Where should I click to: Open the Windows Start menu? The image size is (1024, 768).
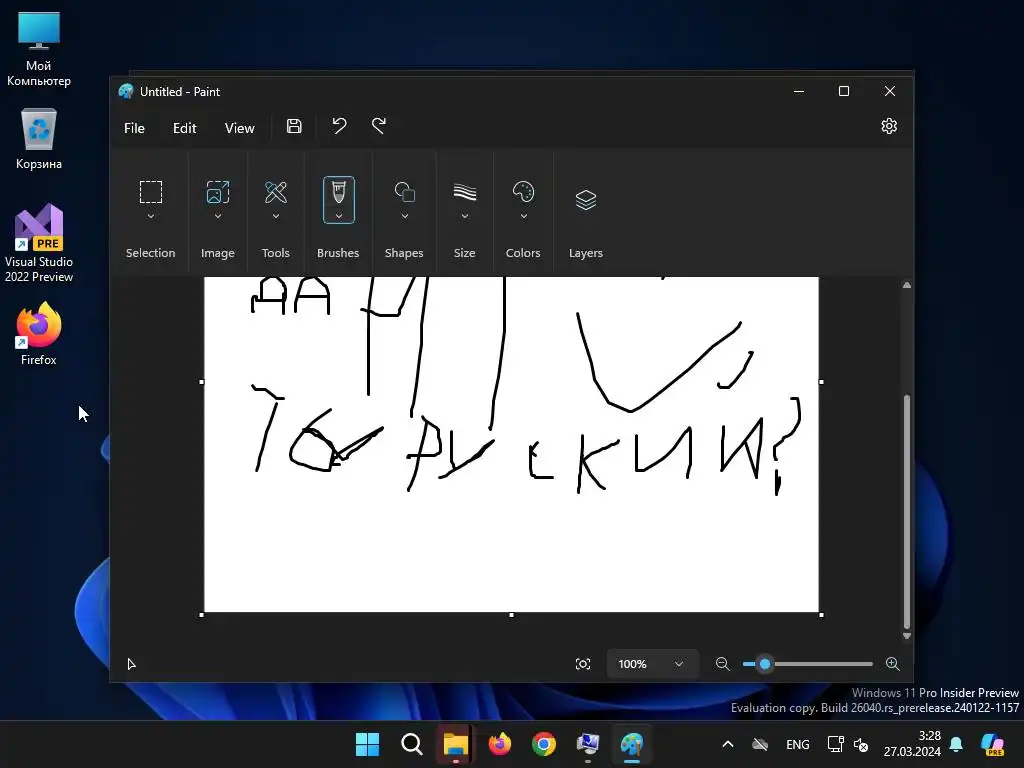point(367,744)
